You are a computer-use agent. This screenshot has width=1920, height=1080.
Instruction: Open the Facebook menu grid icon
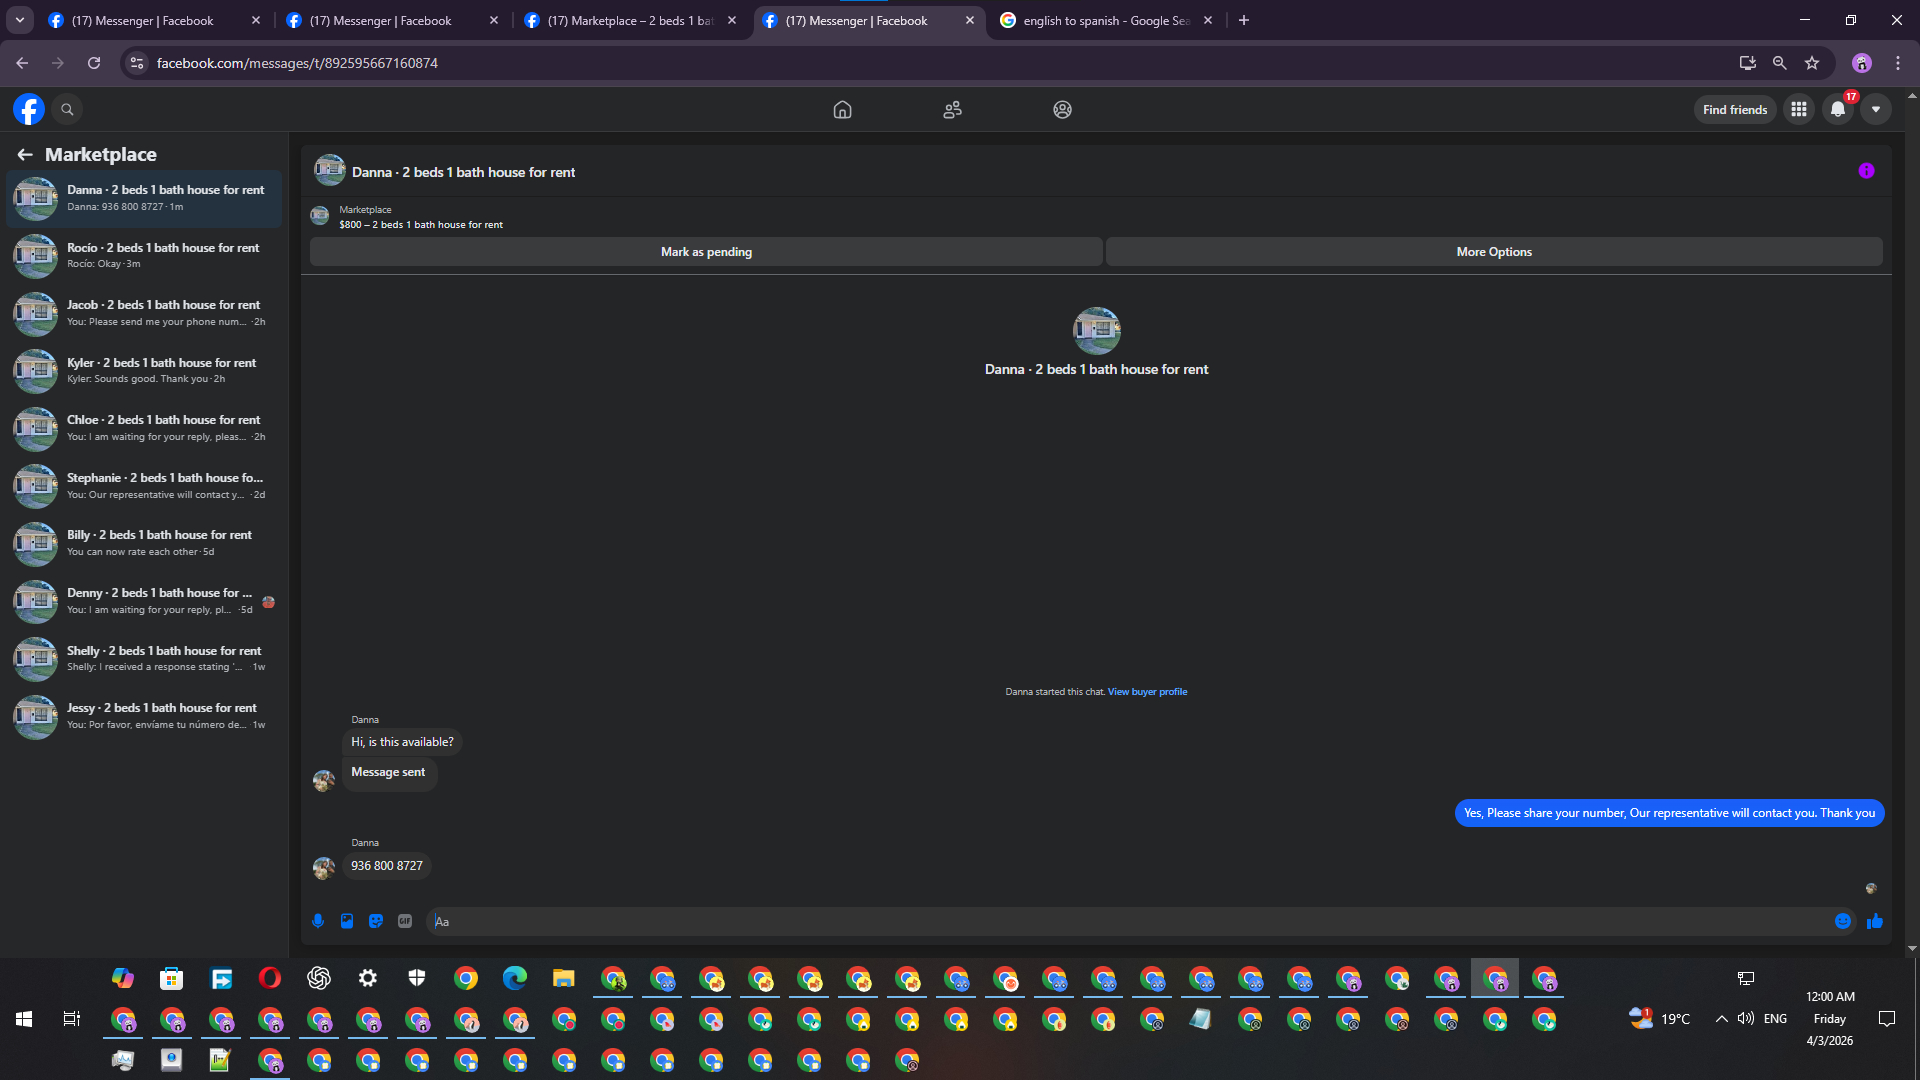(x=1799, y=109)
